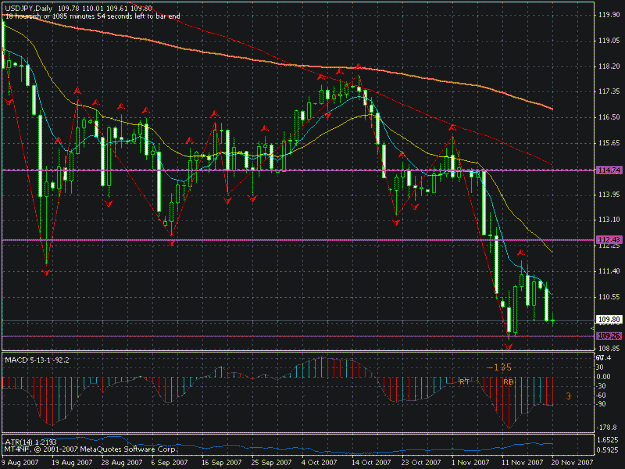
Task: Click the 108.85 price scale value
Action: point(609,348)
